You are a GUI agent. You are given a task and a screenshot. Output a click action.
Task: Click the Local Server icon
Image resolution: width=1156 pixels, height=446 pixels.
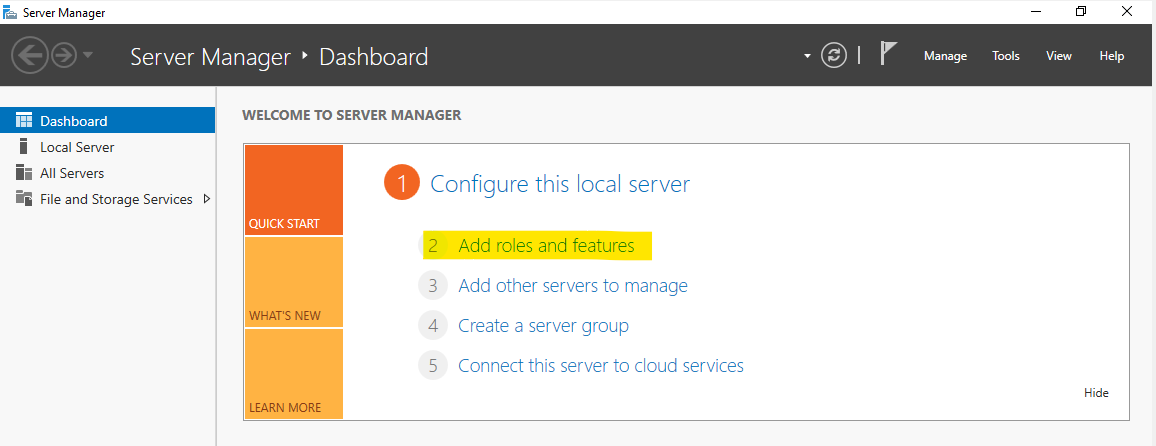pos(24,147)
